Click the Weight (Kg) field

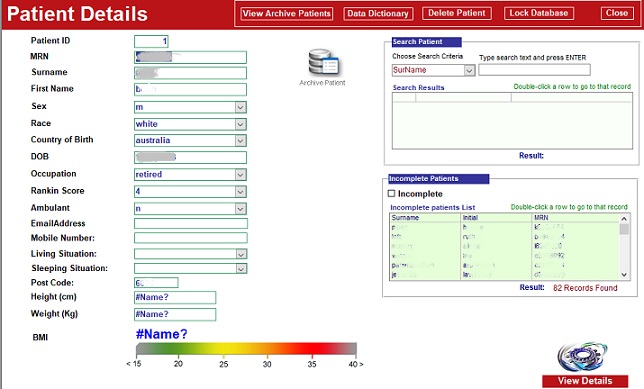tap(175, 314)
